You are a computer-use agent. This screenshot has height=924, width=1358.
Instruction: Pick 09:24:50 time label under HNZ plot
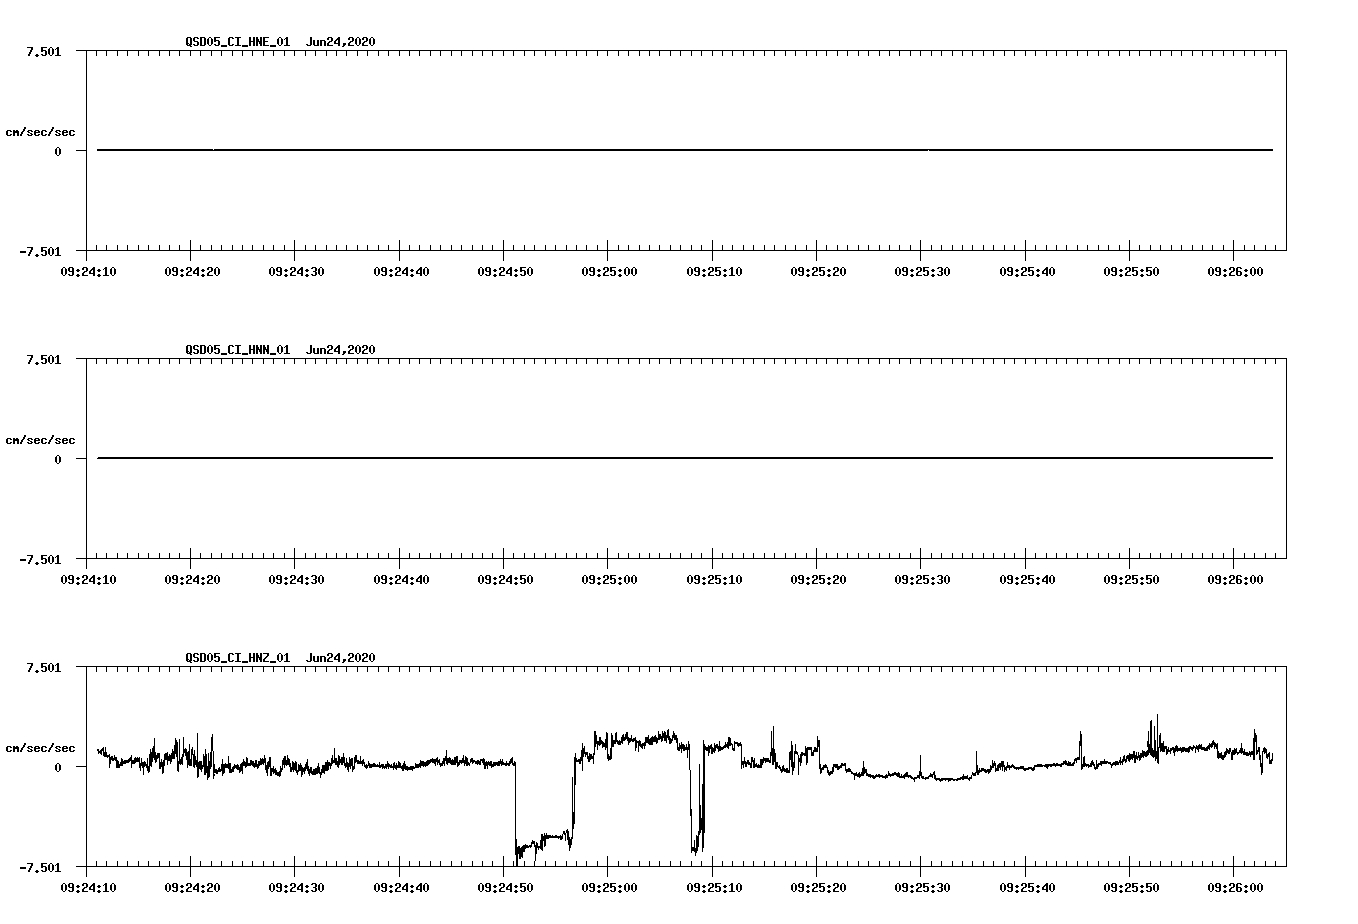coord(505,887)
